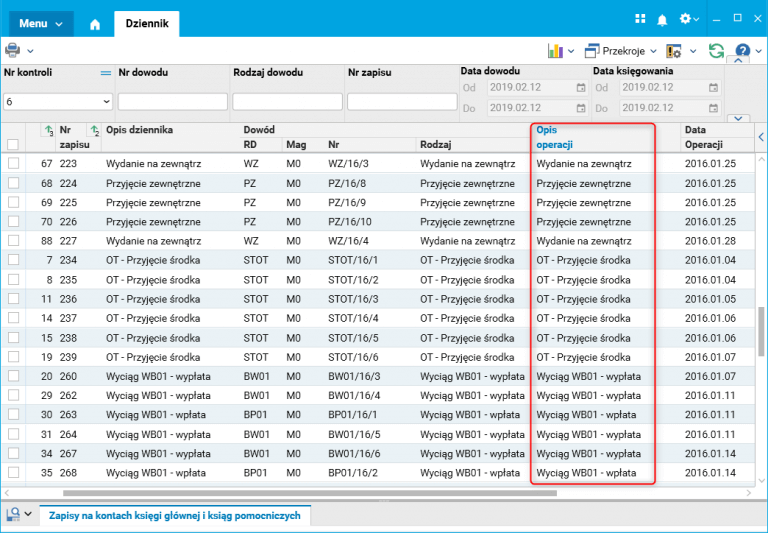Focus the Nr zapisu filter field
The image size is (768, 533).
(402, 102)
